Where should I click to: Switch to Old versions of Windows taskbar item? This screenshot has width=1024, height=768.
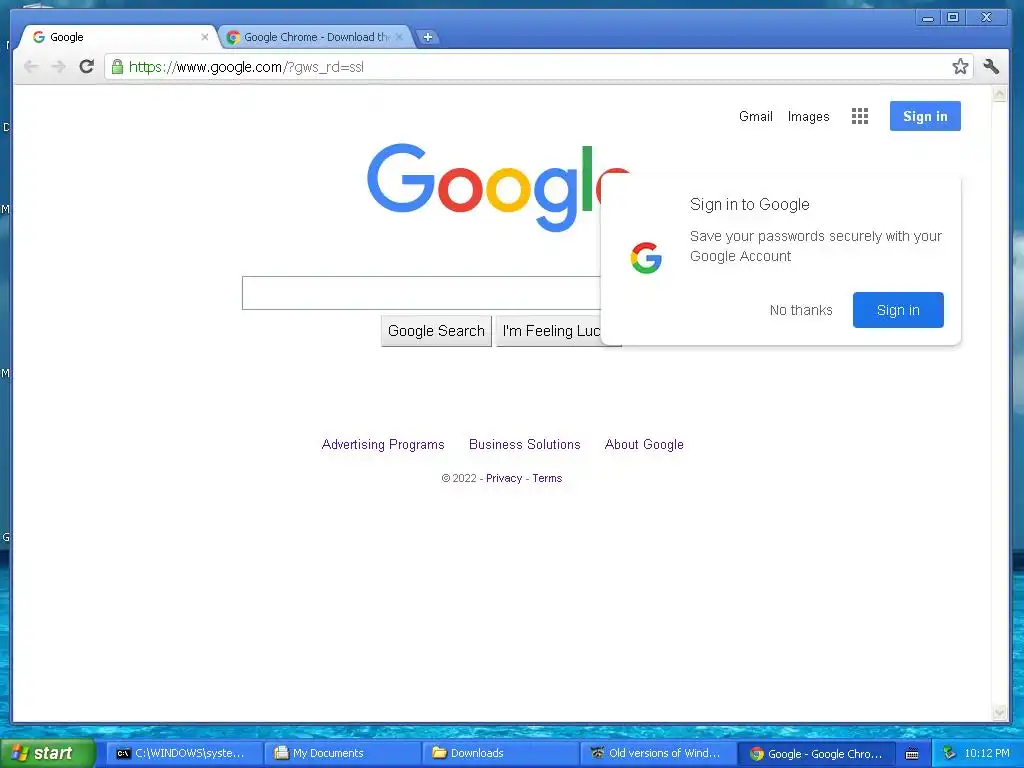[659, 753]
